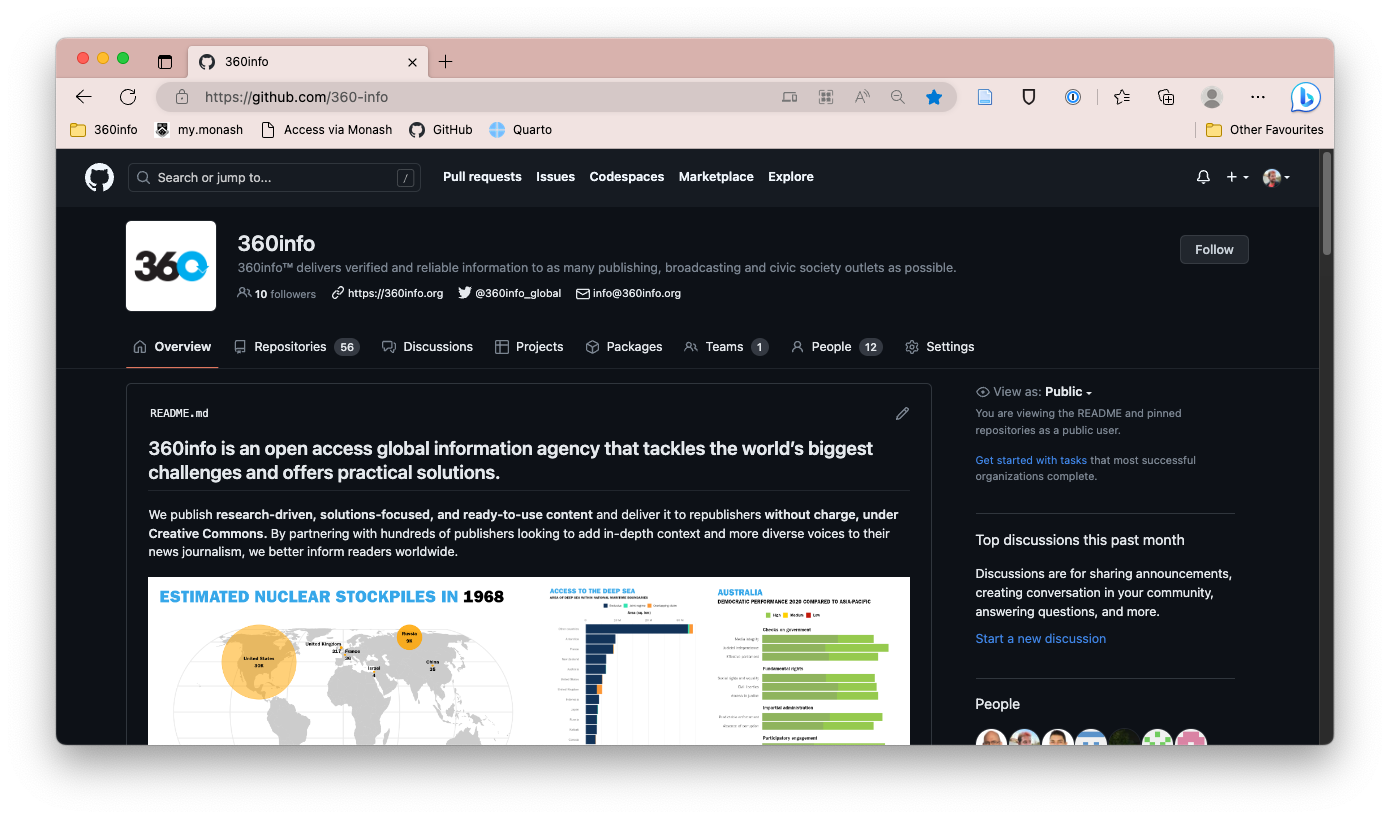
Task: Open the People tab
Action: (x=831, y=347)
